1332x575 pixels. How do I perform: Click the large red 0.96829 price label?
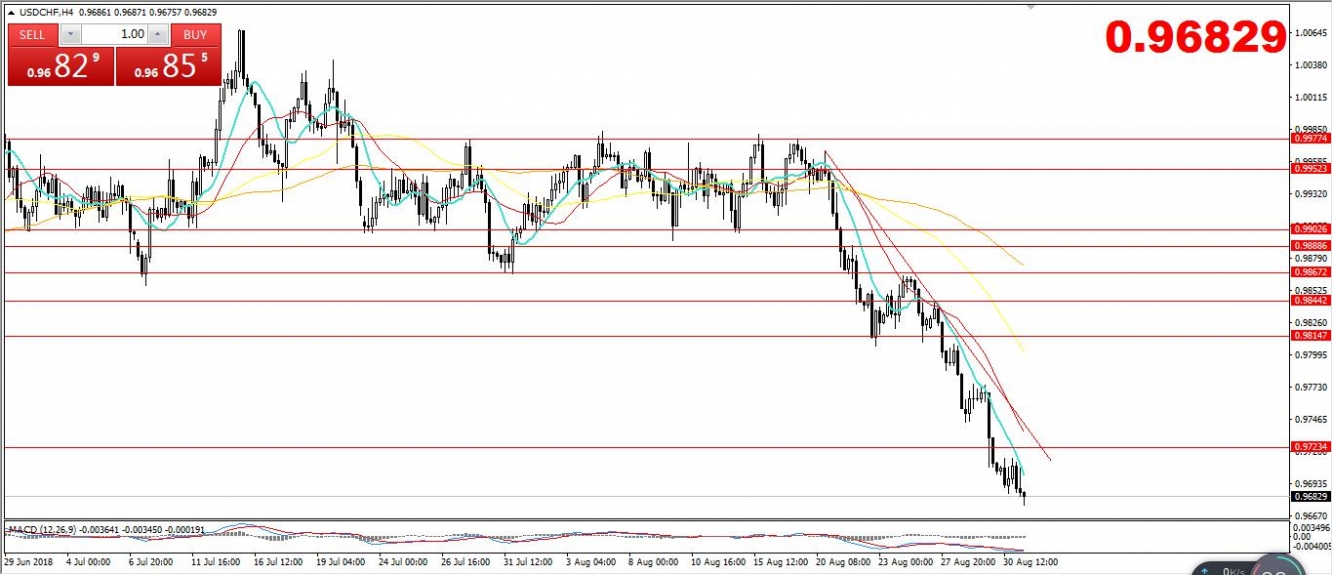pos(1195,37)
